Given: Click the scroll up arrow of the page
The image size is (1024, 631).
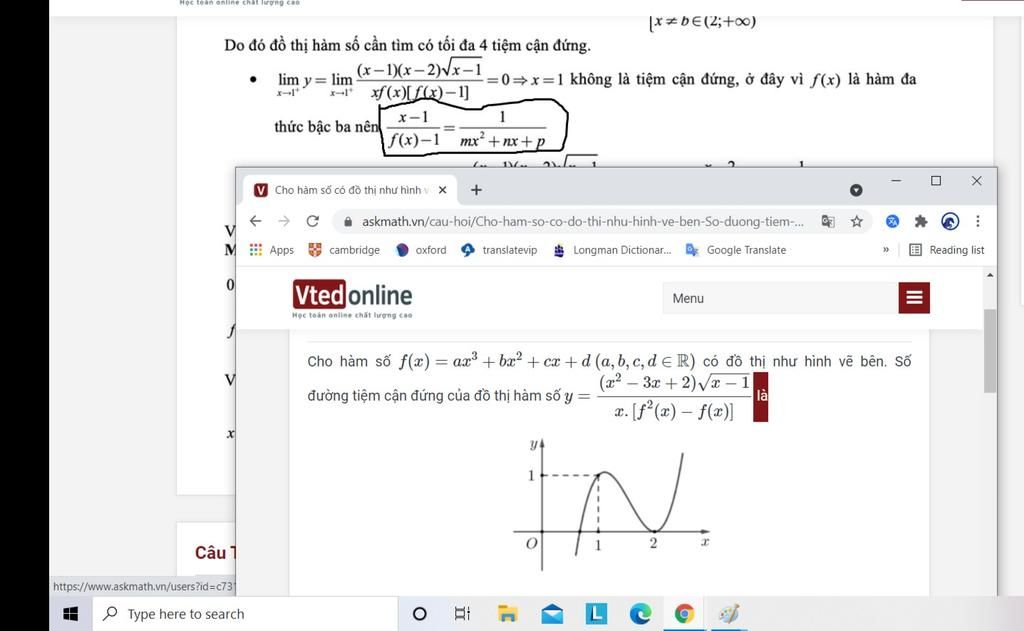Looking at the screenshot, I should [x=990, y=275].
